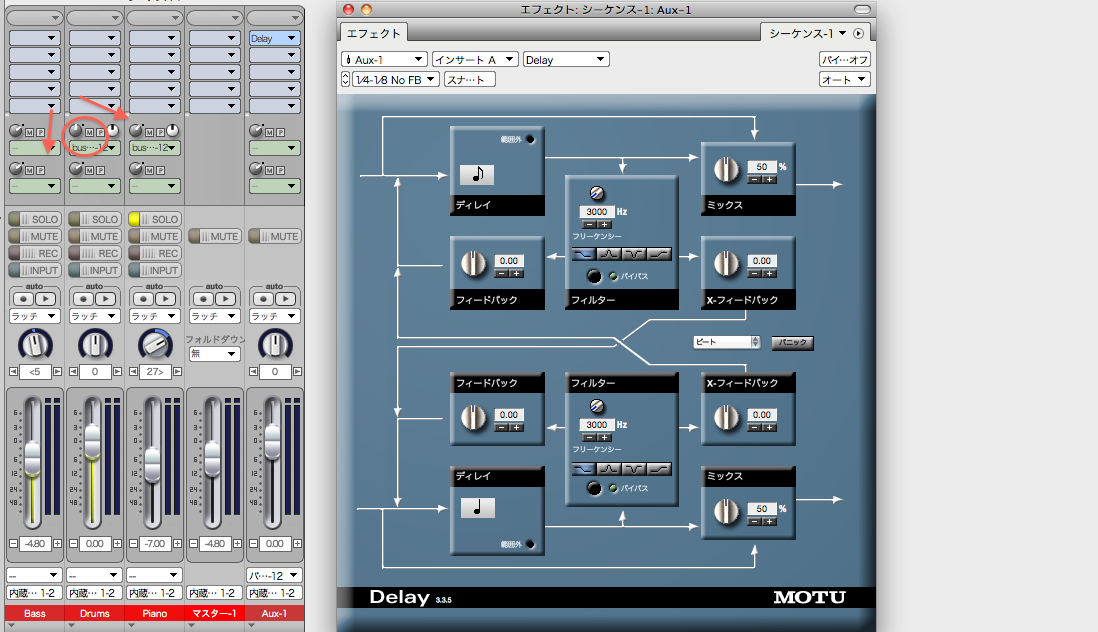Toggle SOLO on the Bass strip
The width and height of the screenshot is (1098, 632).
click(34, 219)
